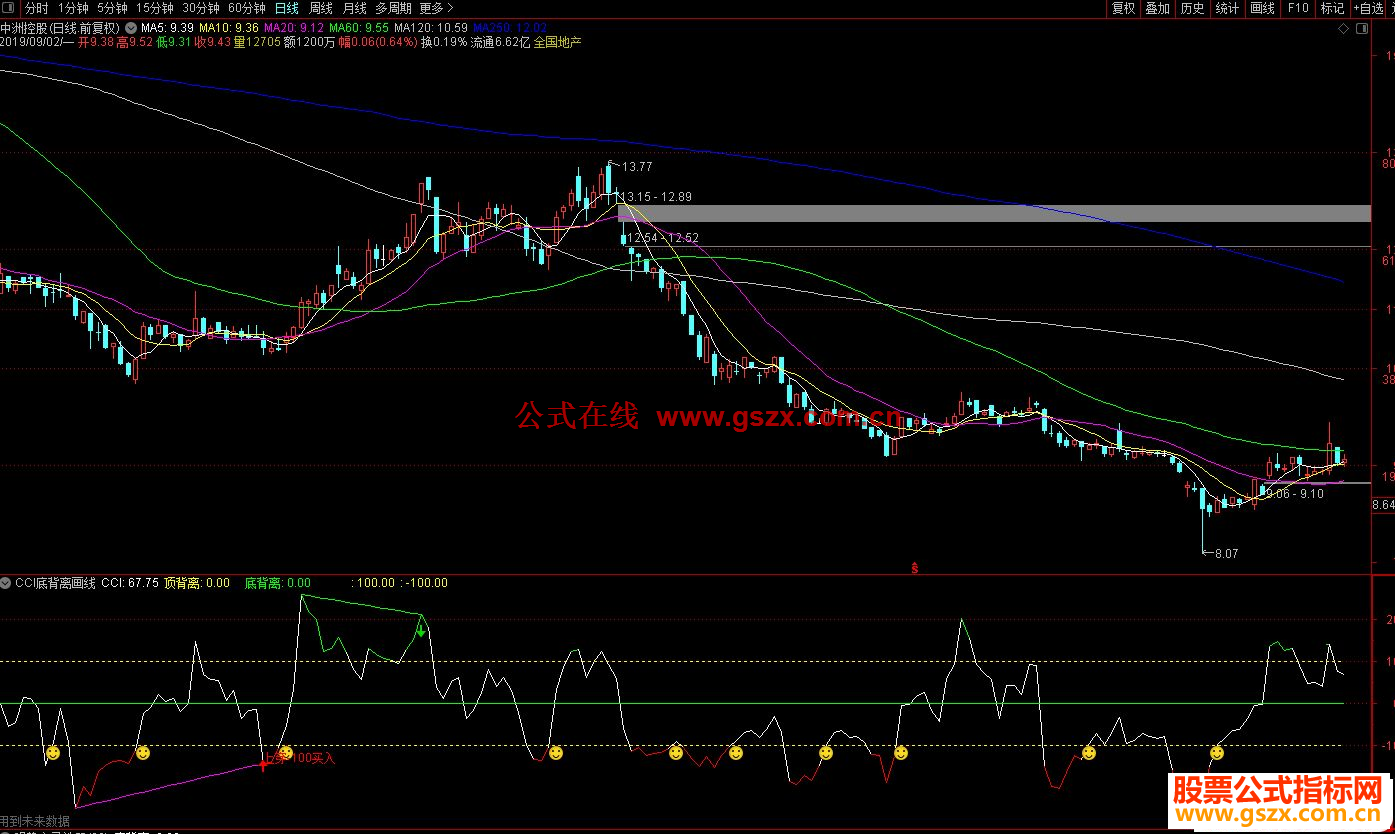Click the 8.64 price tag on right axis
The image size is (1395, 834).
click(x=1382, y=506)
